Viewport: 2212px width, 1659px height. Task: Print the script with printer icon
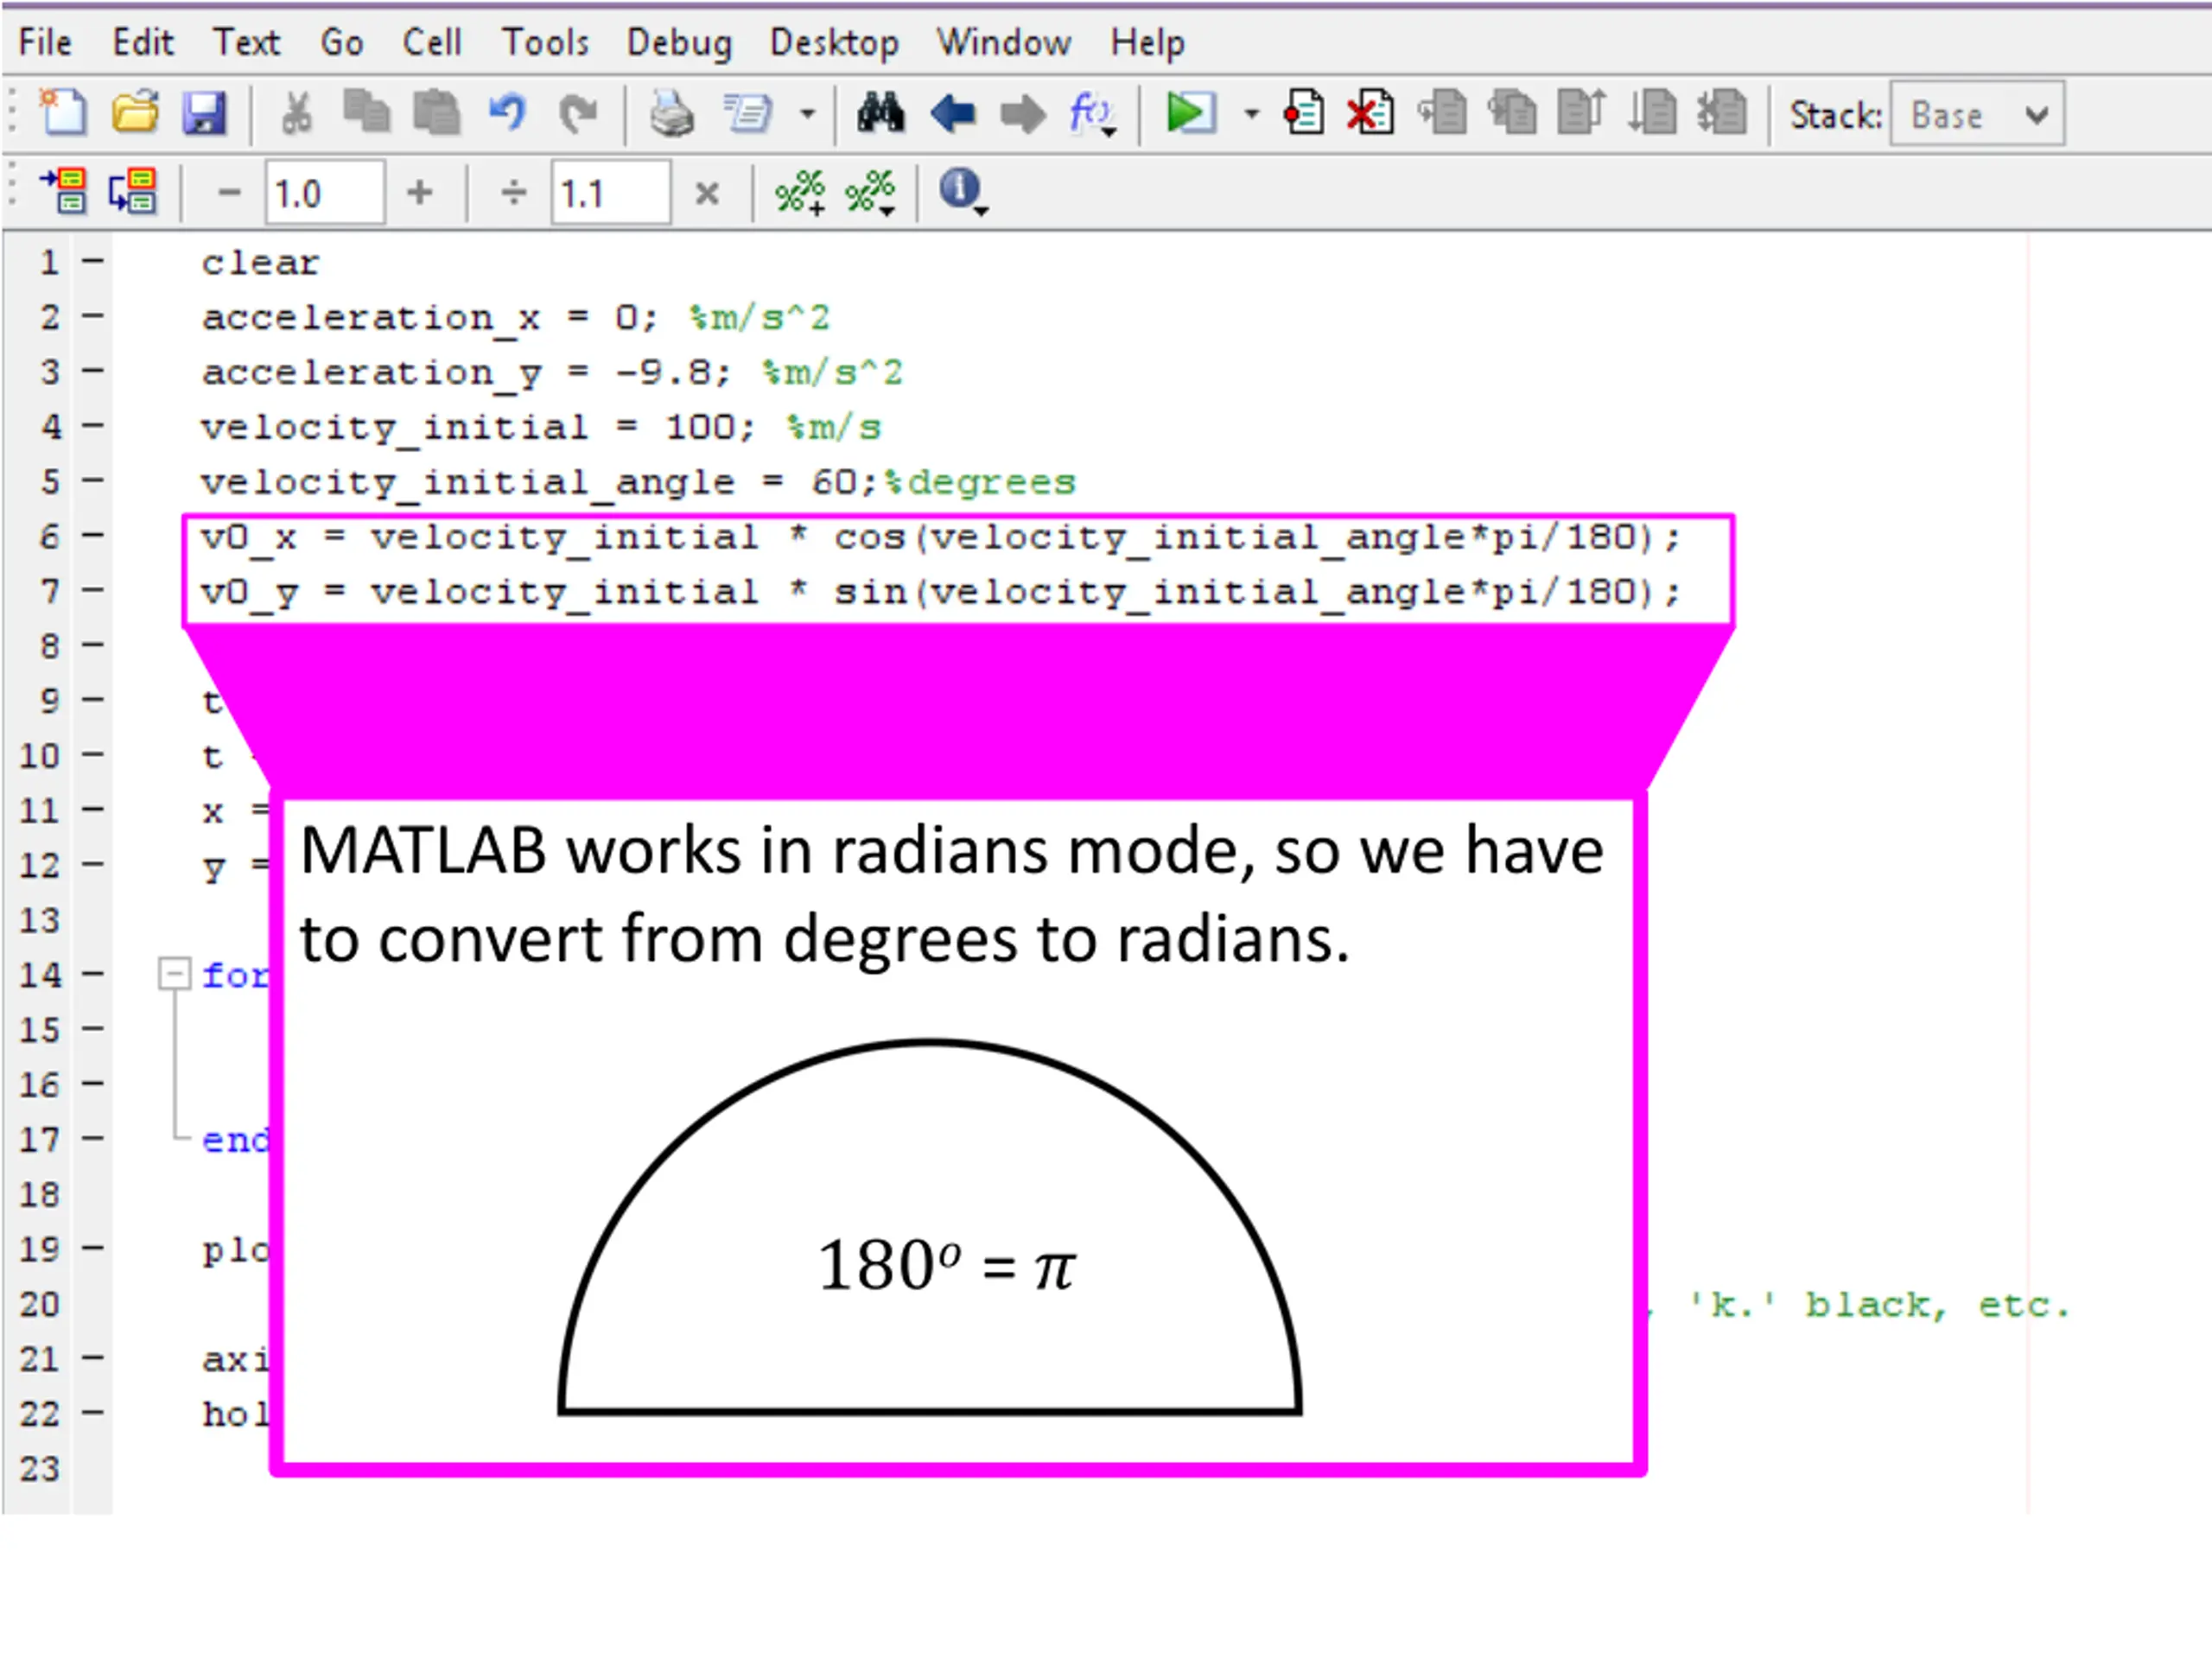(671, 112)
